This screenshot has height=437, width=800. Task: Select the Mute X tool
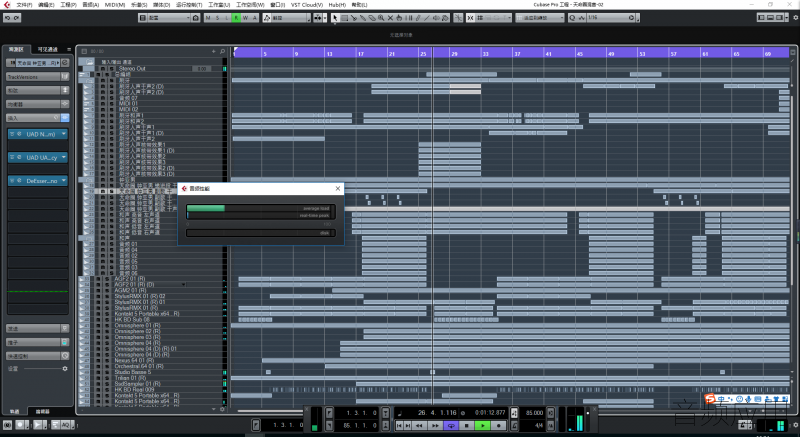tap(390, 18)
